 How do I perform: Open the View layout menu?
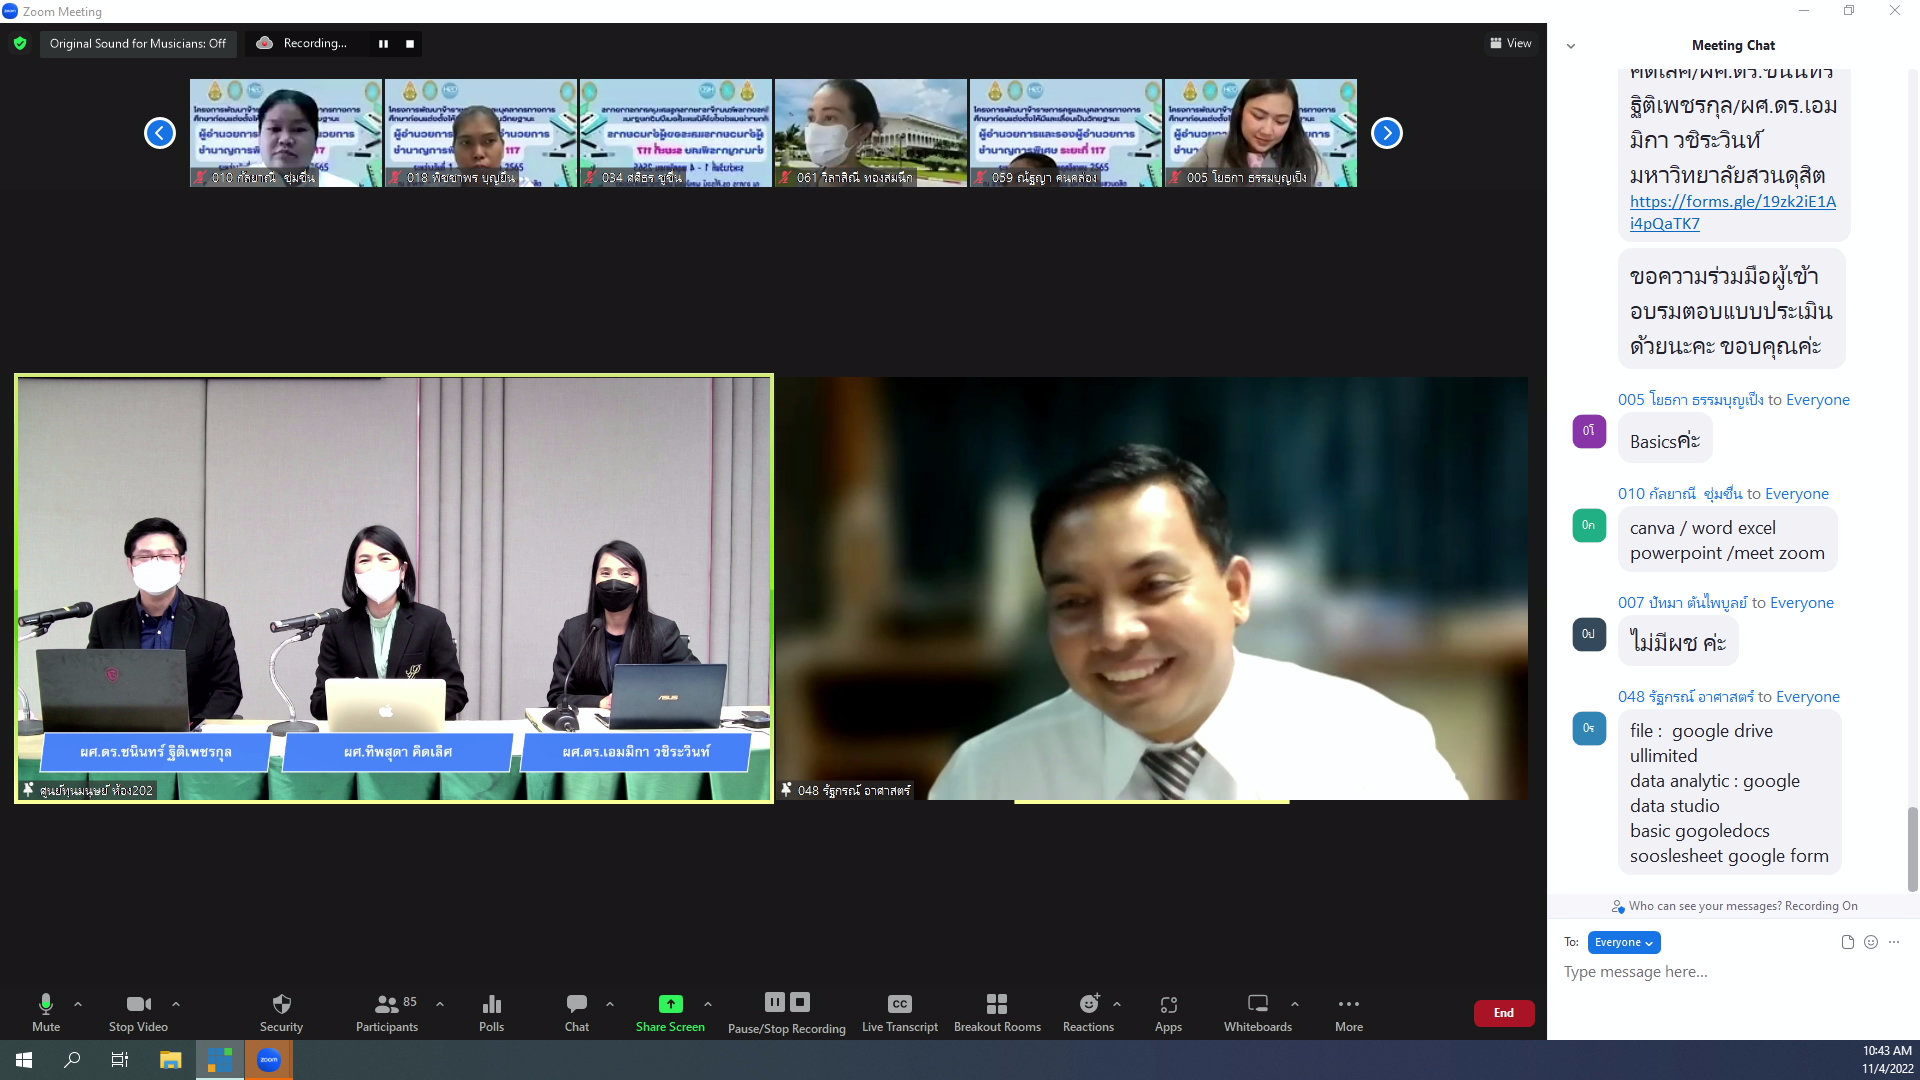click(x=1511, y=43)
